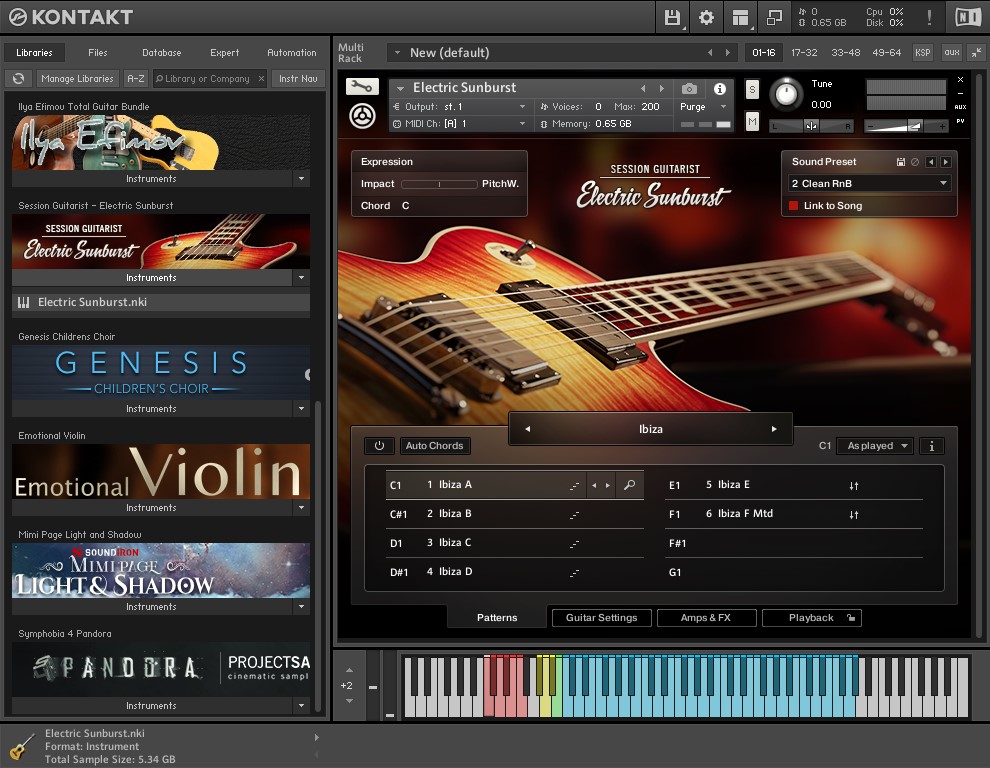
Task: Show rack page 17-32
Action: 804,52
